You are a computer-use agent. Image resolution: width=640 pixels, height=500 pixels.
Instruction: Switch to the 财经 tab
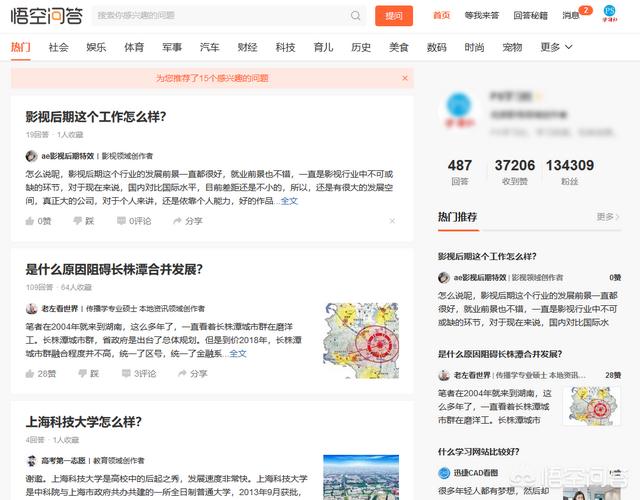(x=247, y=47)
